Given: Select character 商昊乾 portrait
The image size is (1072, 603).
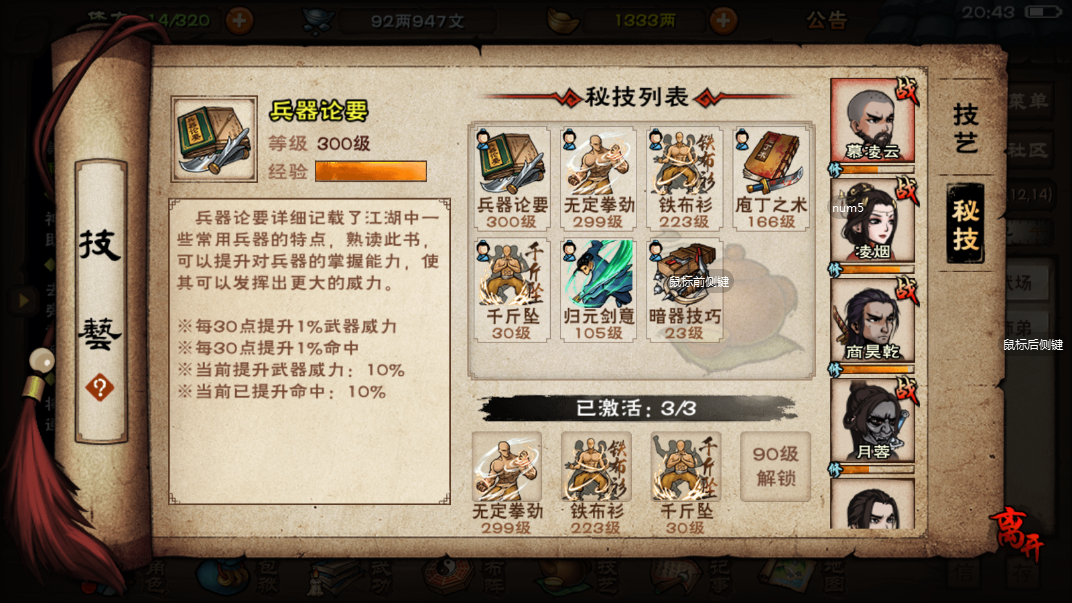Looking at the screenshot, I should pyautogui.click(x=872, y=320).
